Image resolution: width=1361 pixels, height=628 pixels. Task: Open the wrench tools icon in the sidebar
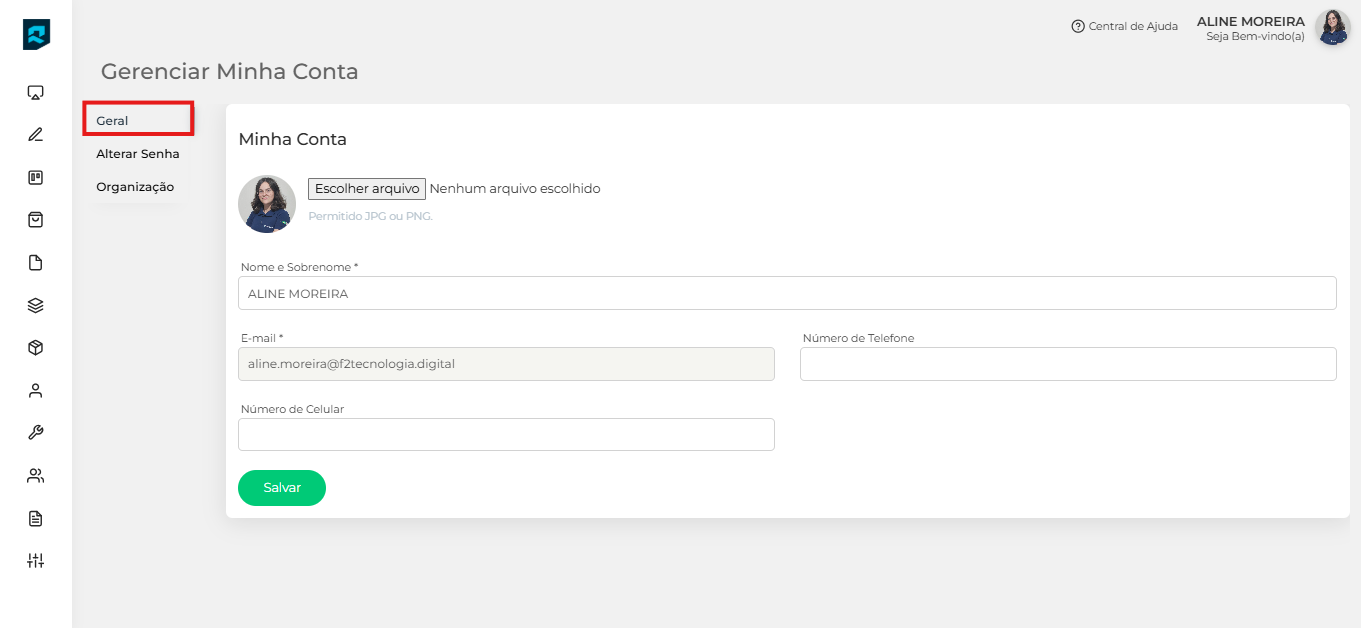36,433
